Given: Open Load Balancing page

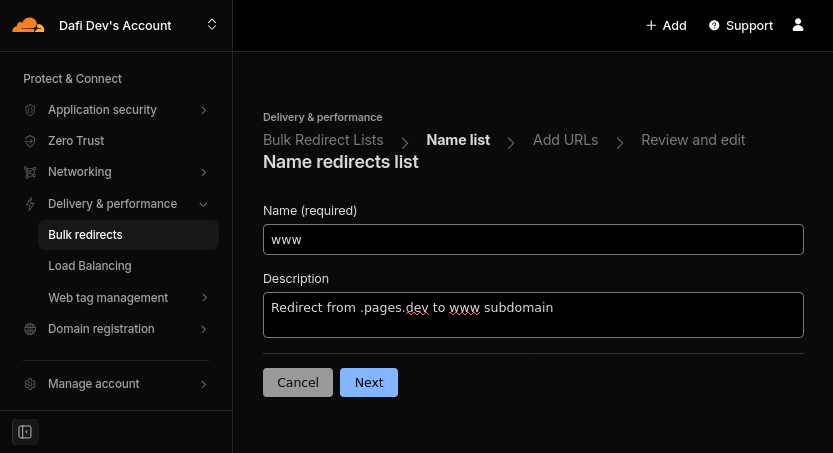Looking at the screenshot, I should click(x=90, y=266).
